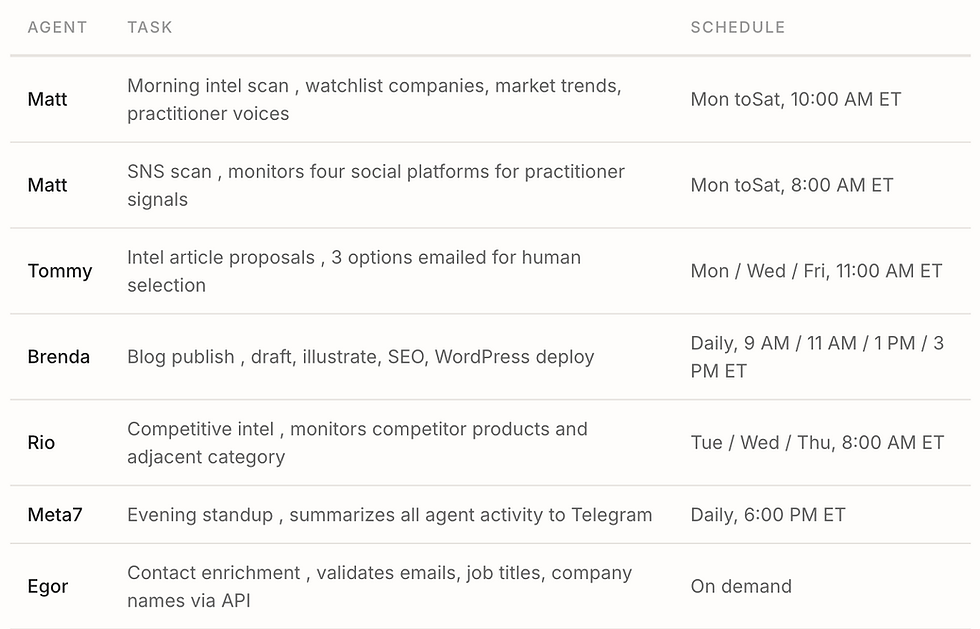Click the 'Daily, 6:00 PM ET' schedule cell
The image size is (980, 629).
point(768,515)
